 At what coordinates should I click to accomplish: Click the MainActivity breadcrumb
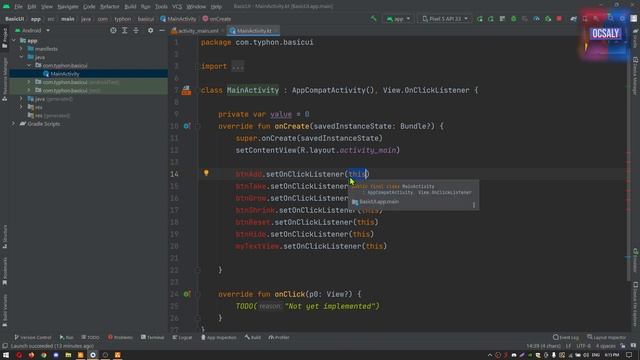[x=178, y=19]
